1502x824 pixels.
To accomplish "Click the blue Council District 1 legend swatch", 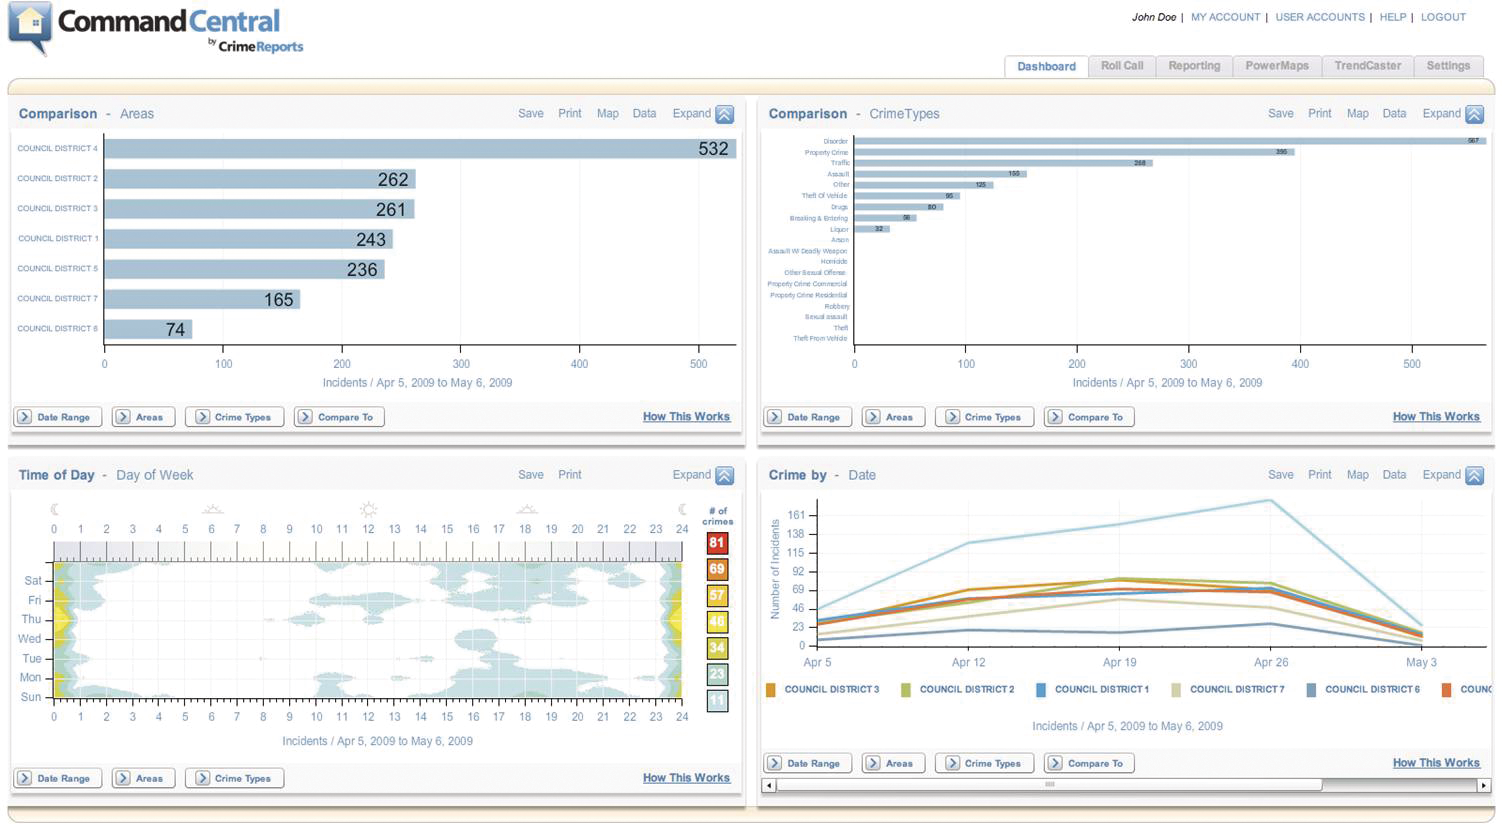I will (1041, 690).
